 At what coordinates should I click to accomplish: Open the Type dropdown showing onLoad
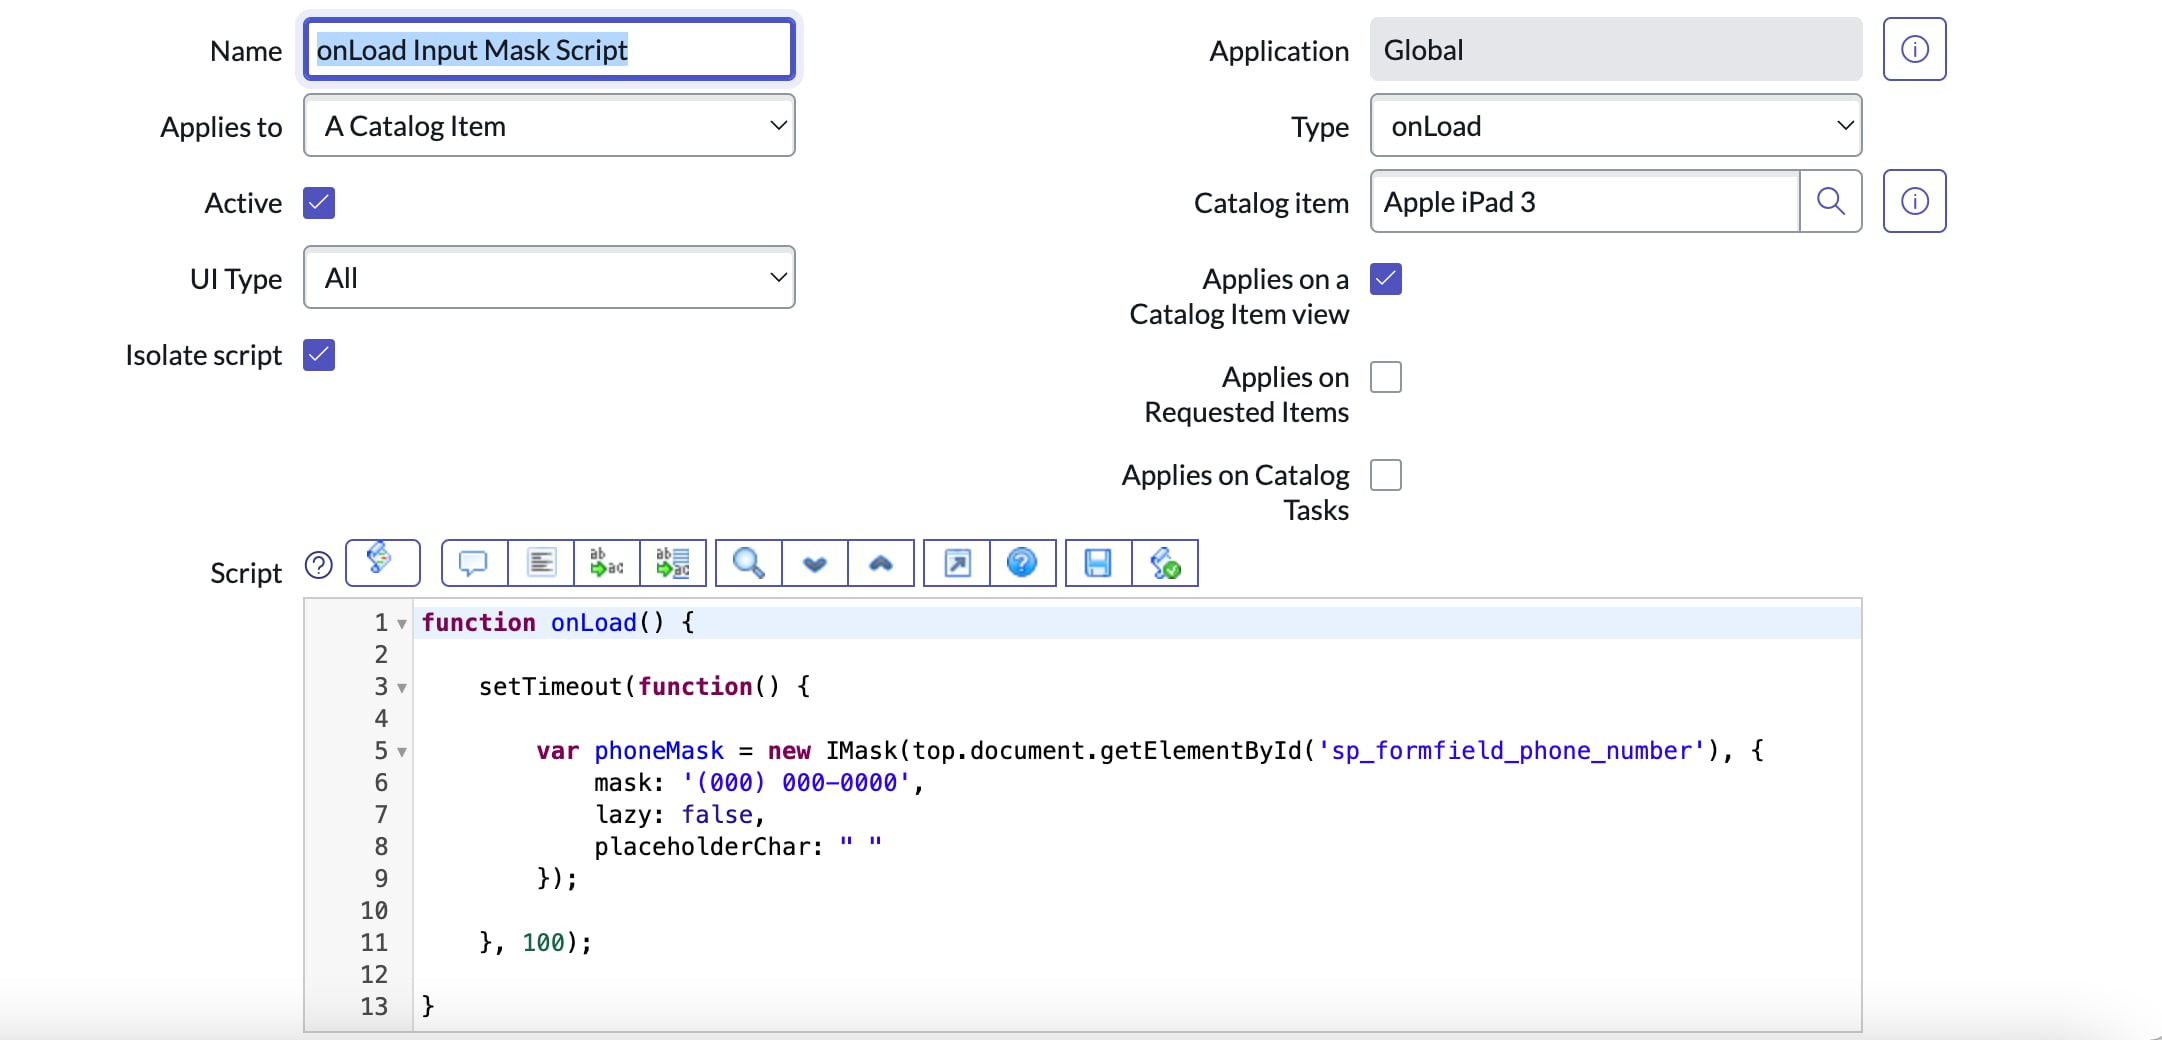click(1616, 125)
